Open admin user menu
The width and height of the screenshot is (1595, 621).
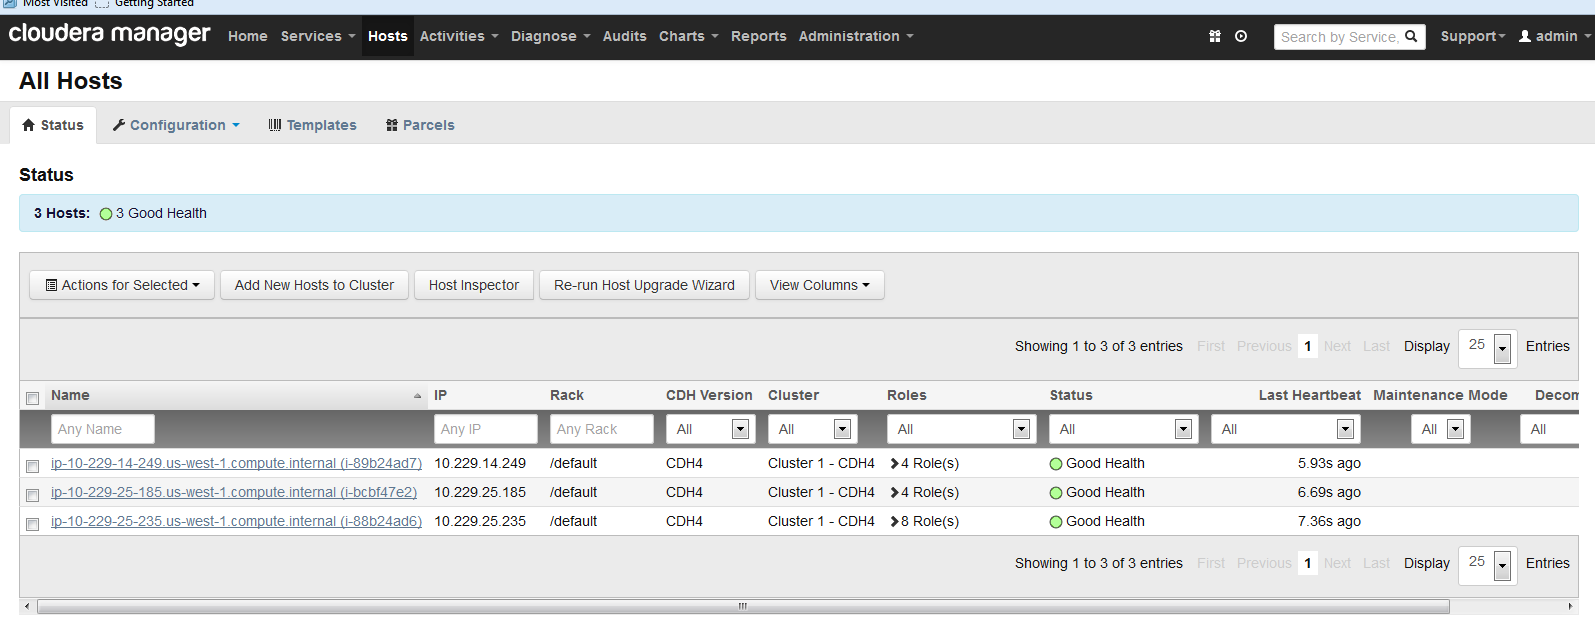[x=1554, y=36]
